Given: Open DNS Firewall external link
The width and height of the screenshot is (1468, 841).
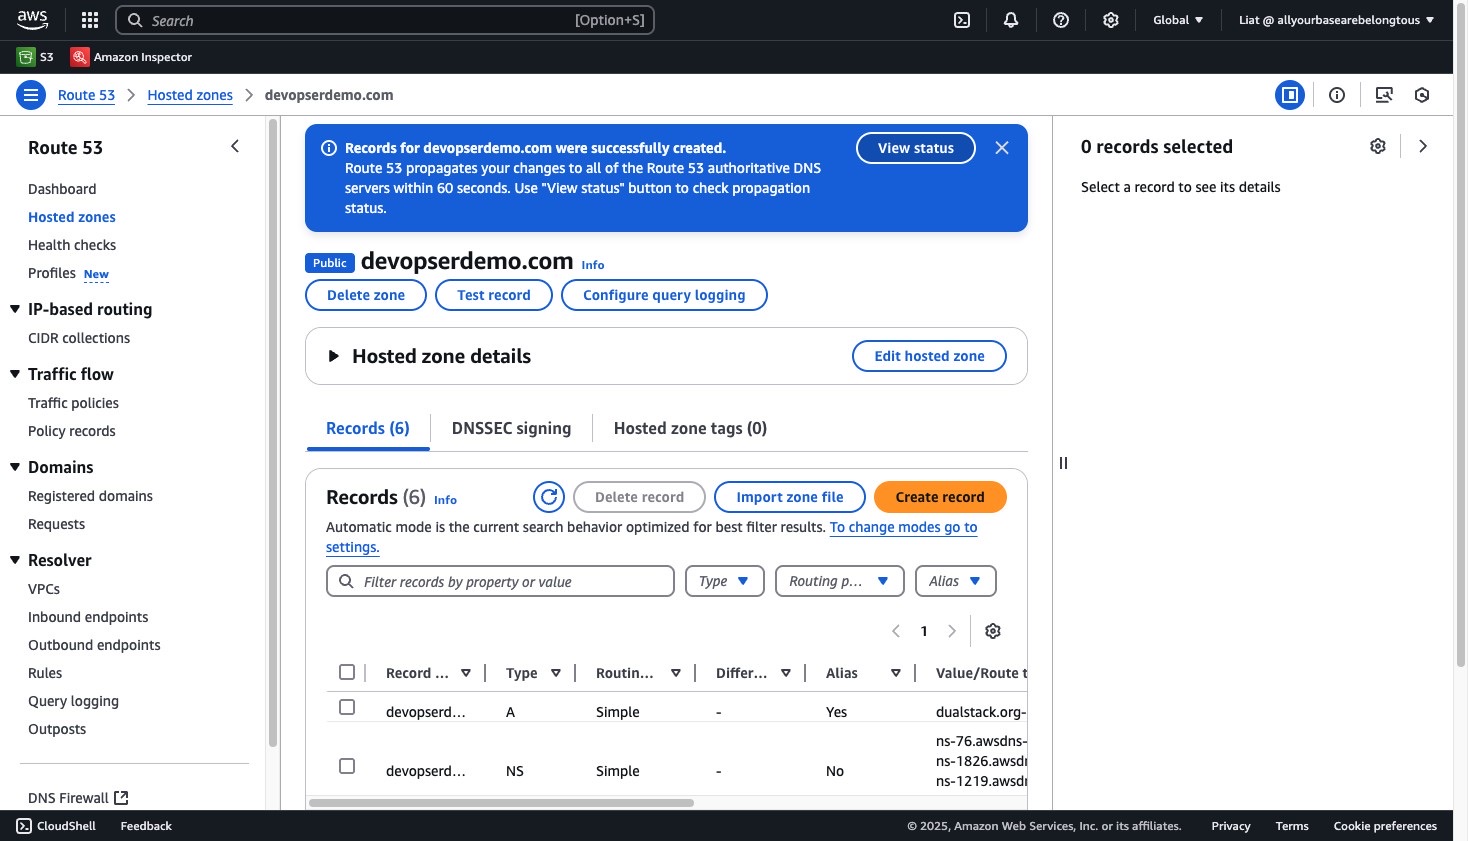Looking at the screenshot, I should [x=78, y=798].
